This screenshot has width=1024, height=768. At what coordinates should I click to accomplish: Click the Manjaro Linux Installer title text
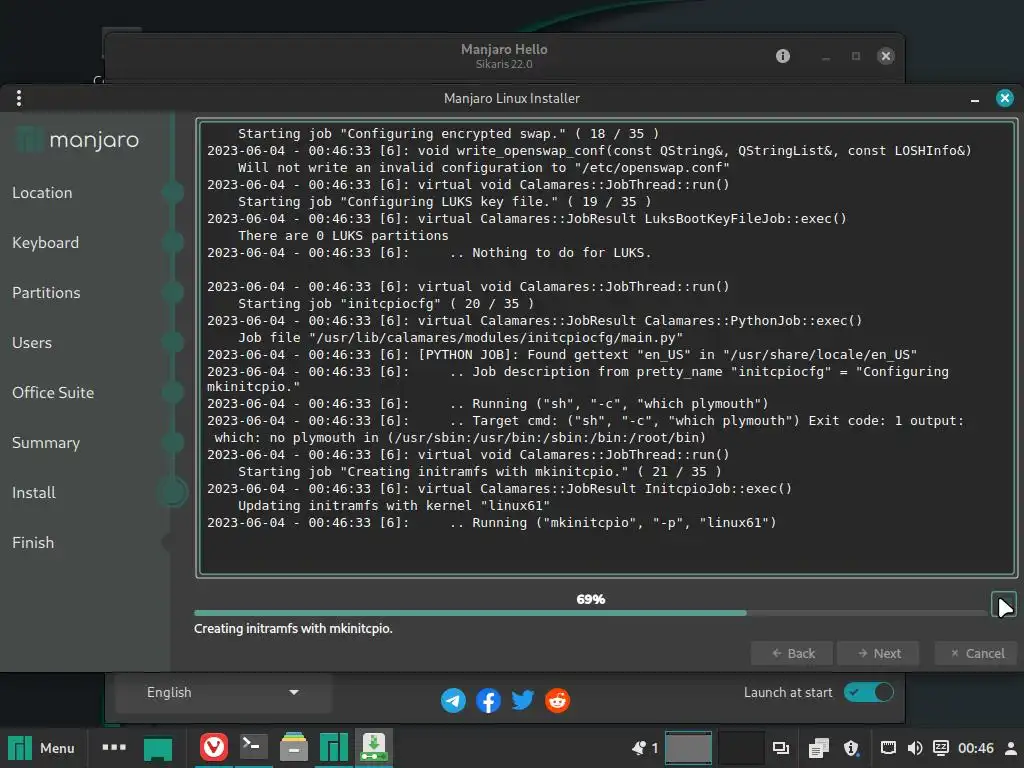512,99
